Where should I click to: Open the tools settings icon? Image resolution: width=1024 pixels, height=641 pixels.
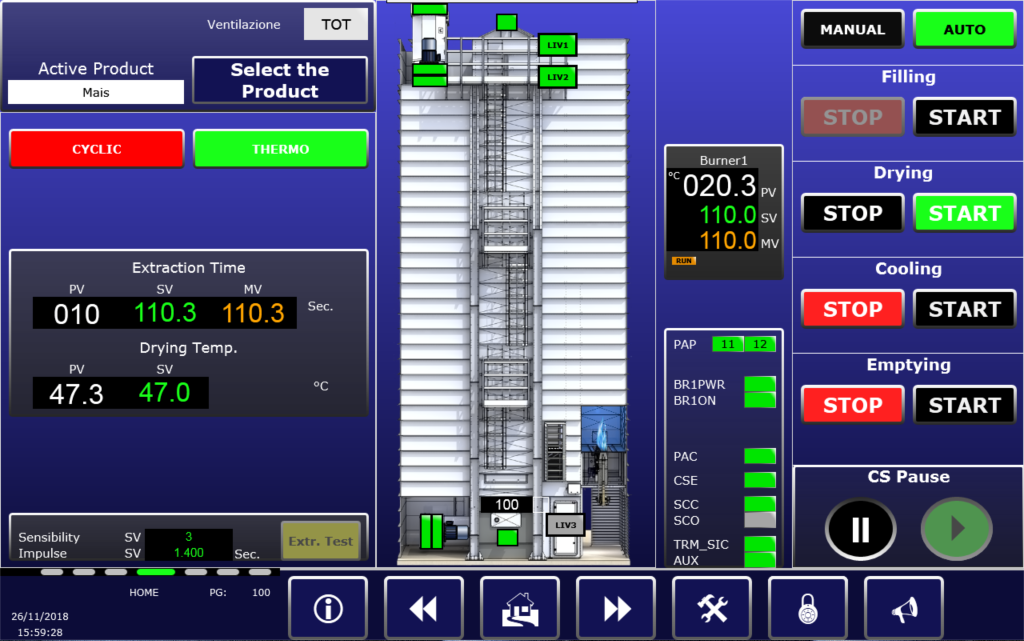(711, 608)
